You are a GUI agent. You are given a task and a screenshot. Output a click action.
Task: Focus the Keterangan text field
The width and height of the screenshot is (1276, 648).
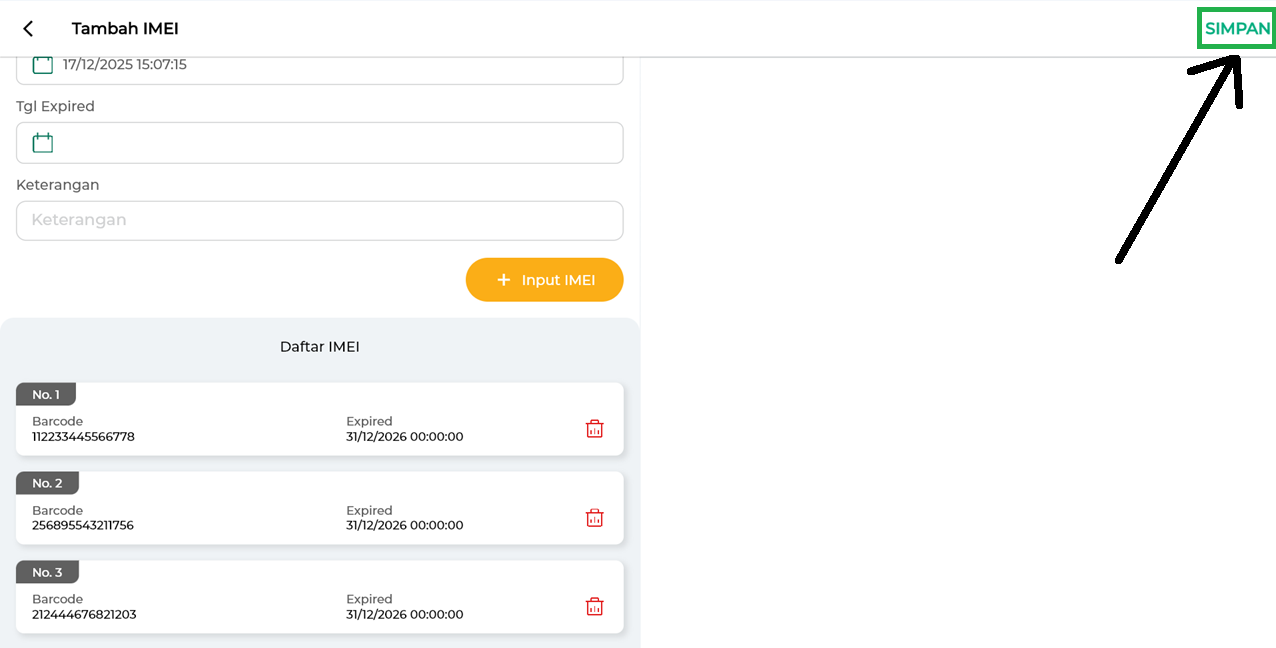tap(320, 220)
